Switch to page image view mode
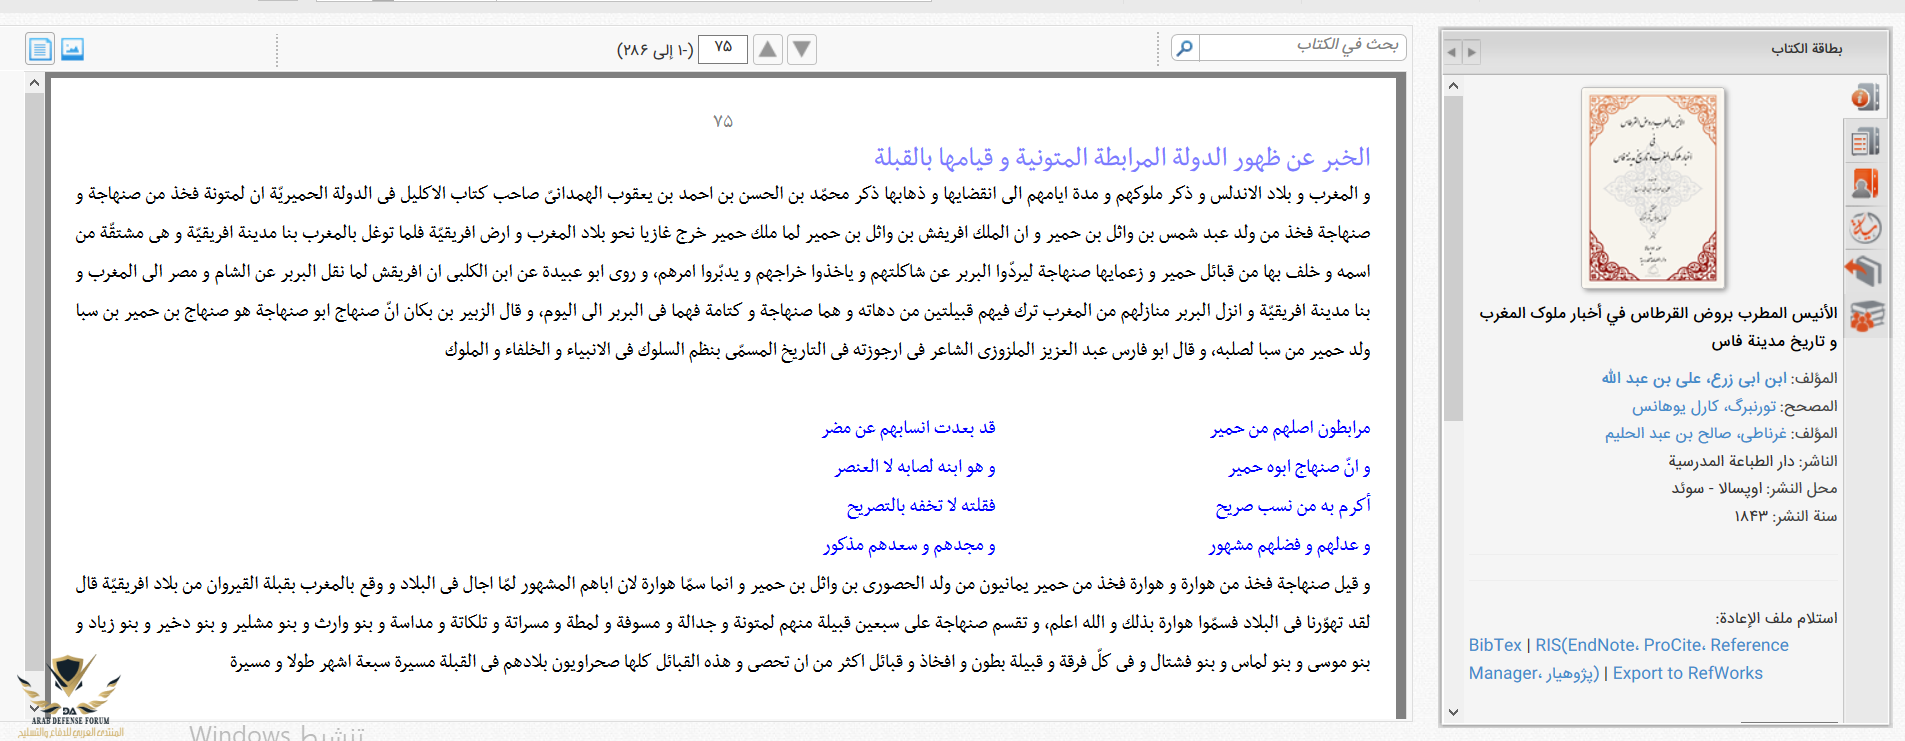Viewport: 1905px width, 741px height. point(72,49)
